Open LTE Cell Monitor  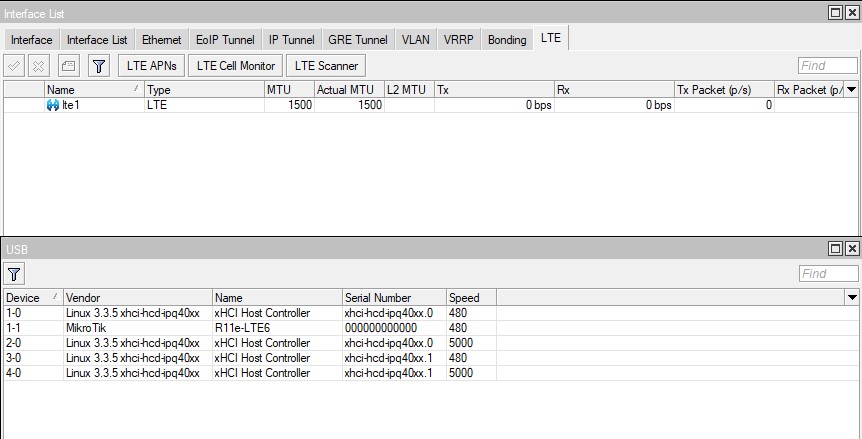pos(236,66)
